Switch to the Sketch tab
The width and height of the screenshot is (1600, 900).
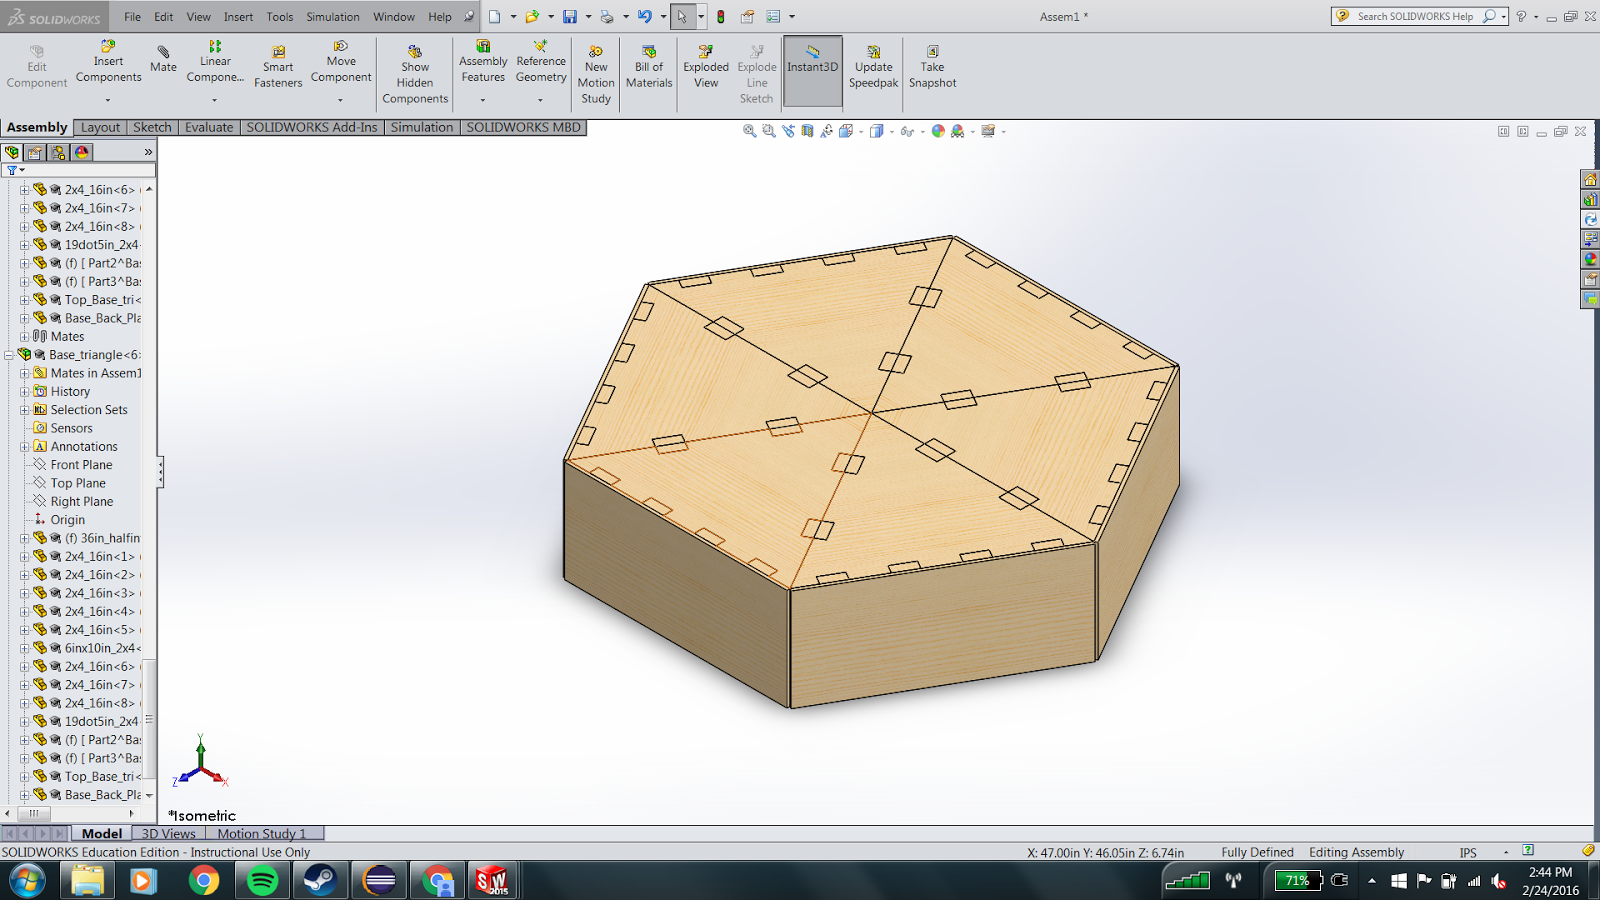pyautogui.click(x=152, y=127)
